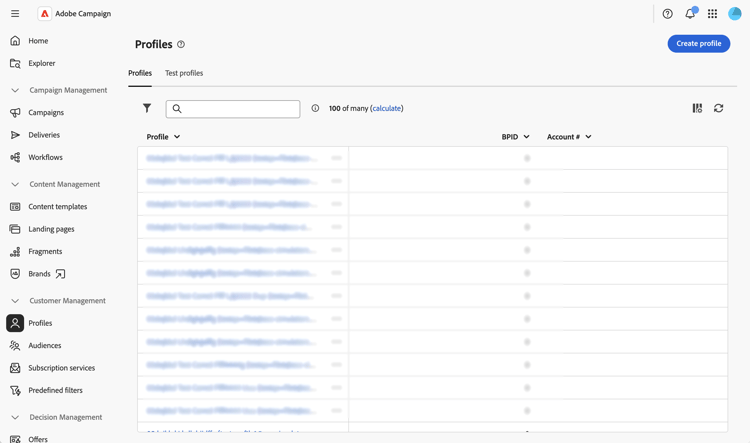Click the Landing pages icon
The width and height of the screenshot is (750, 443).
click(15, 229)
